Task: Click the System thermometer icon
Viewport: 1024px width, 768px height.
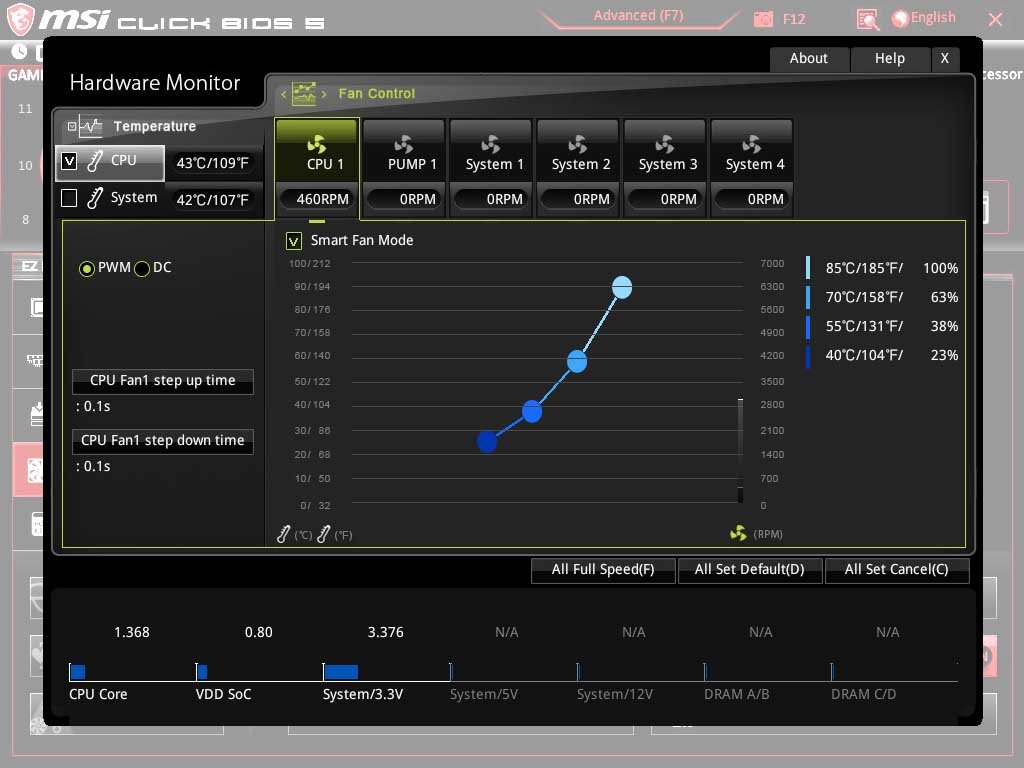Action: [x=95, y=197]
